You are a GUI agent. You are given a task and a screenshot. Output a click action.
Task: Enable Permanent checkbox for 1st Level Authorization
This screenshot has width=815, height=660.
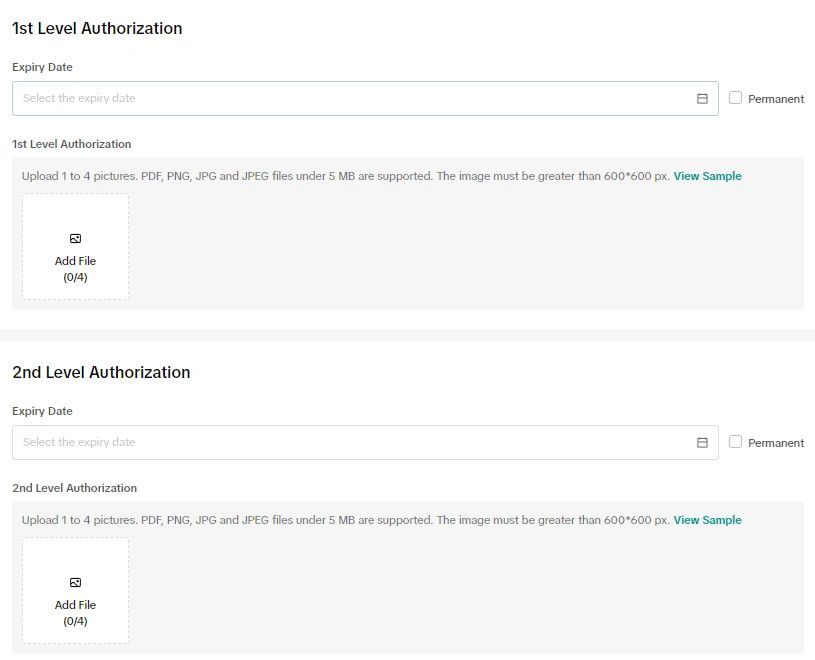736,98
